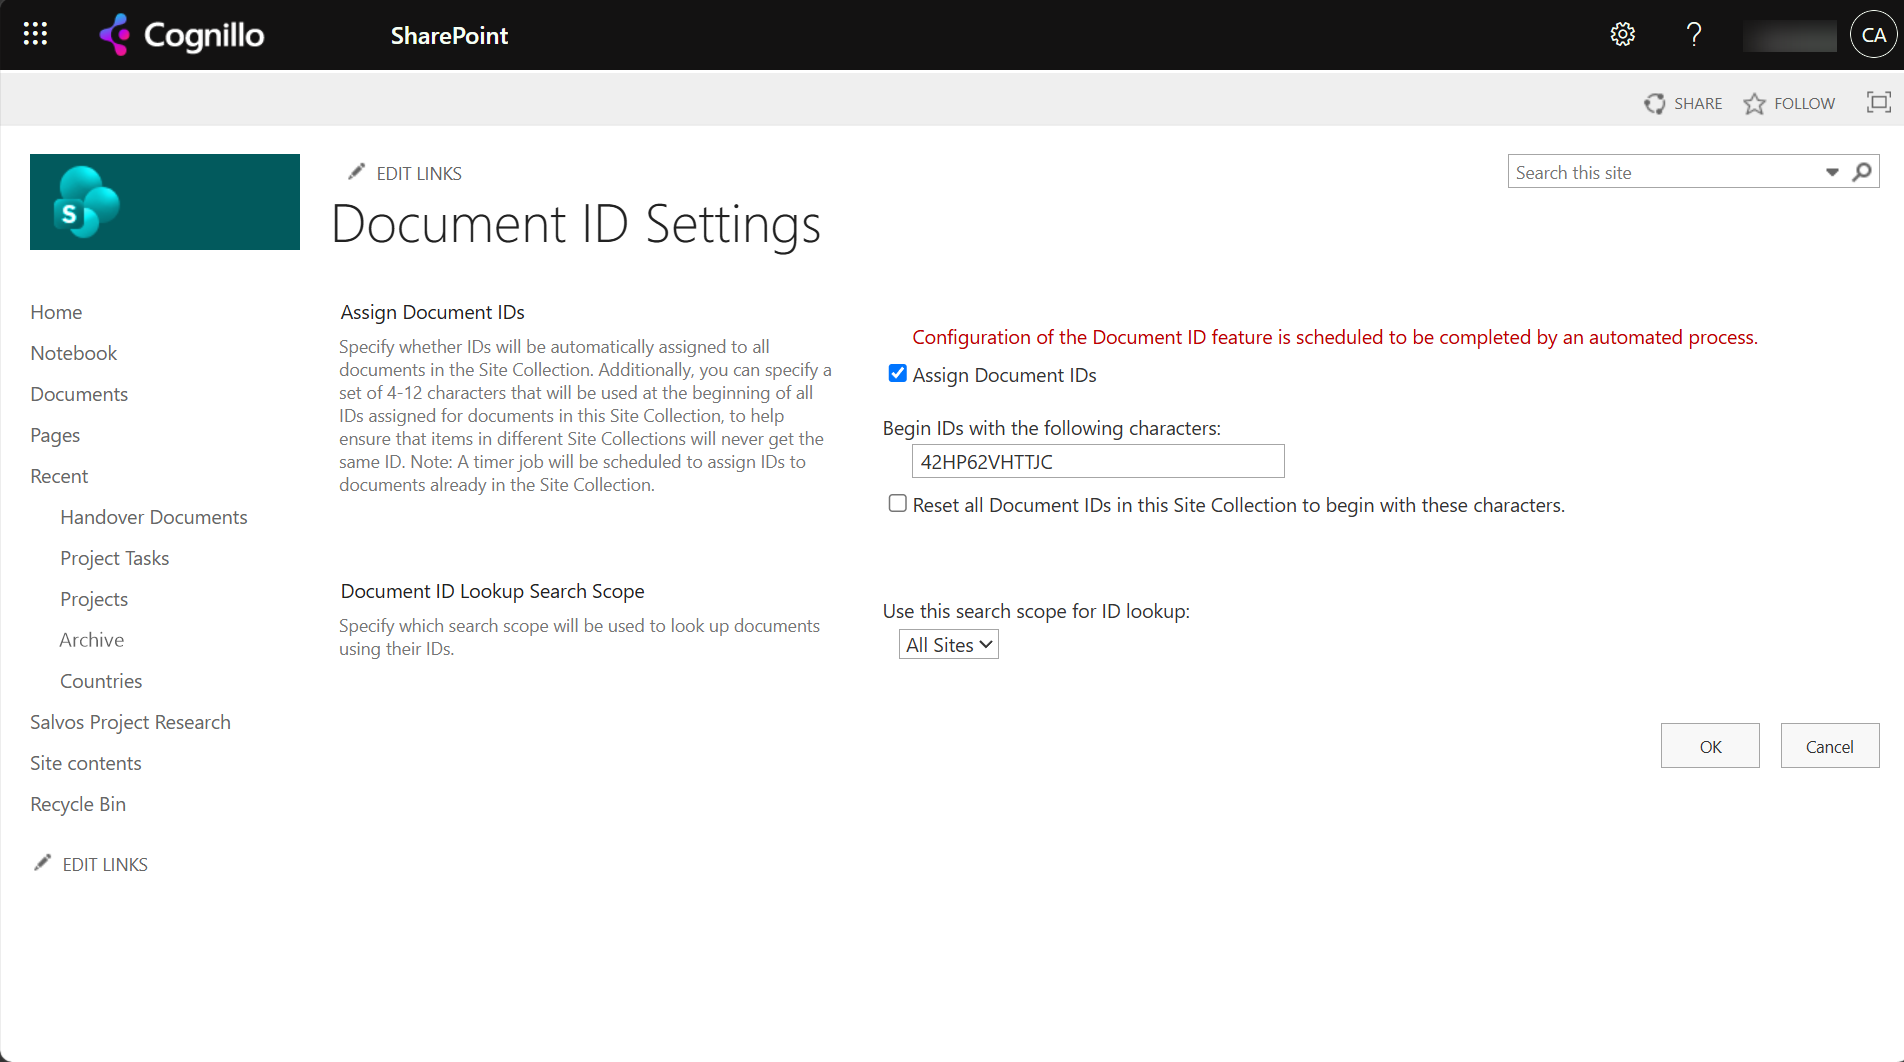The width and height of the screenshot is (1904, 1062).
Task: Click pencil icon beside top EDIT LINKS
Action: [356, 172]
